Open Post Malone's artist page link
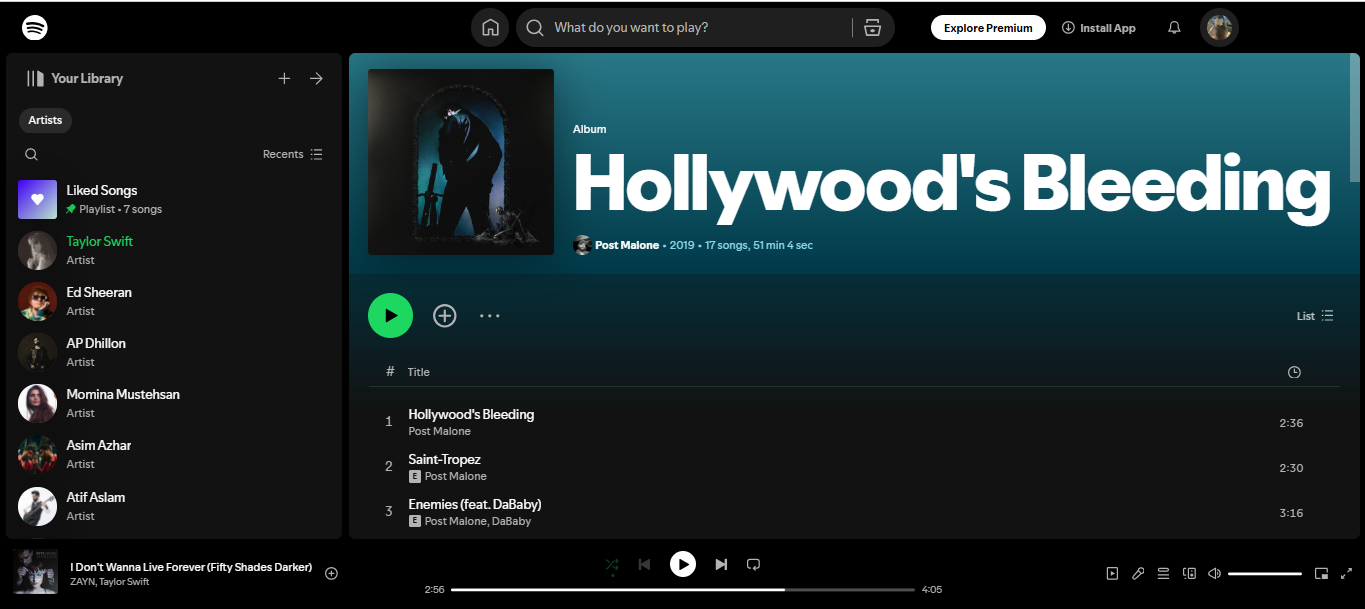This screenshot has width=1365, height=609. tap(626, 244)
